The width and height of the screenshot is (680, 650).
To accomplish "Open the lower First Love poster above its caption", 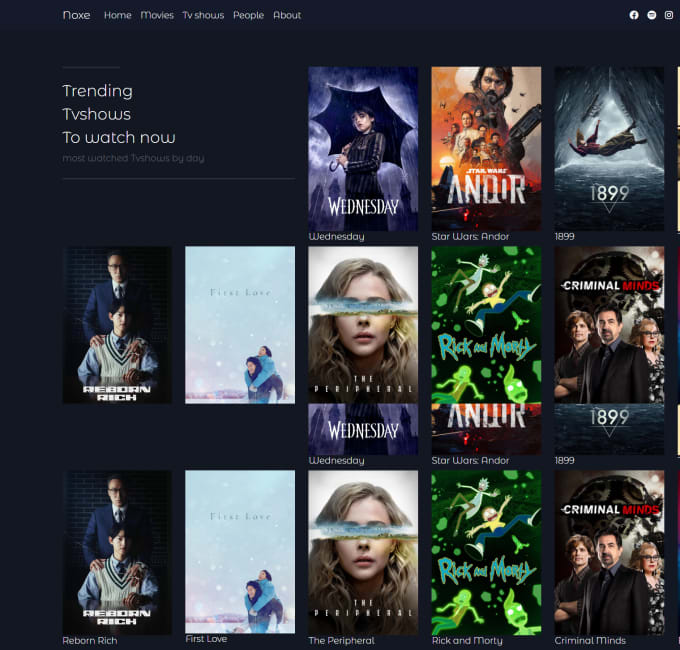I will click(240, 552).
